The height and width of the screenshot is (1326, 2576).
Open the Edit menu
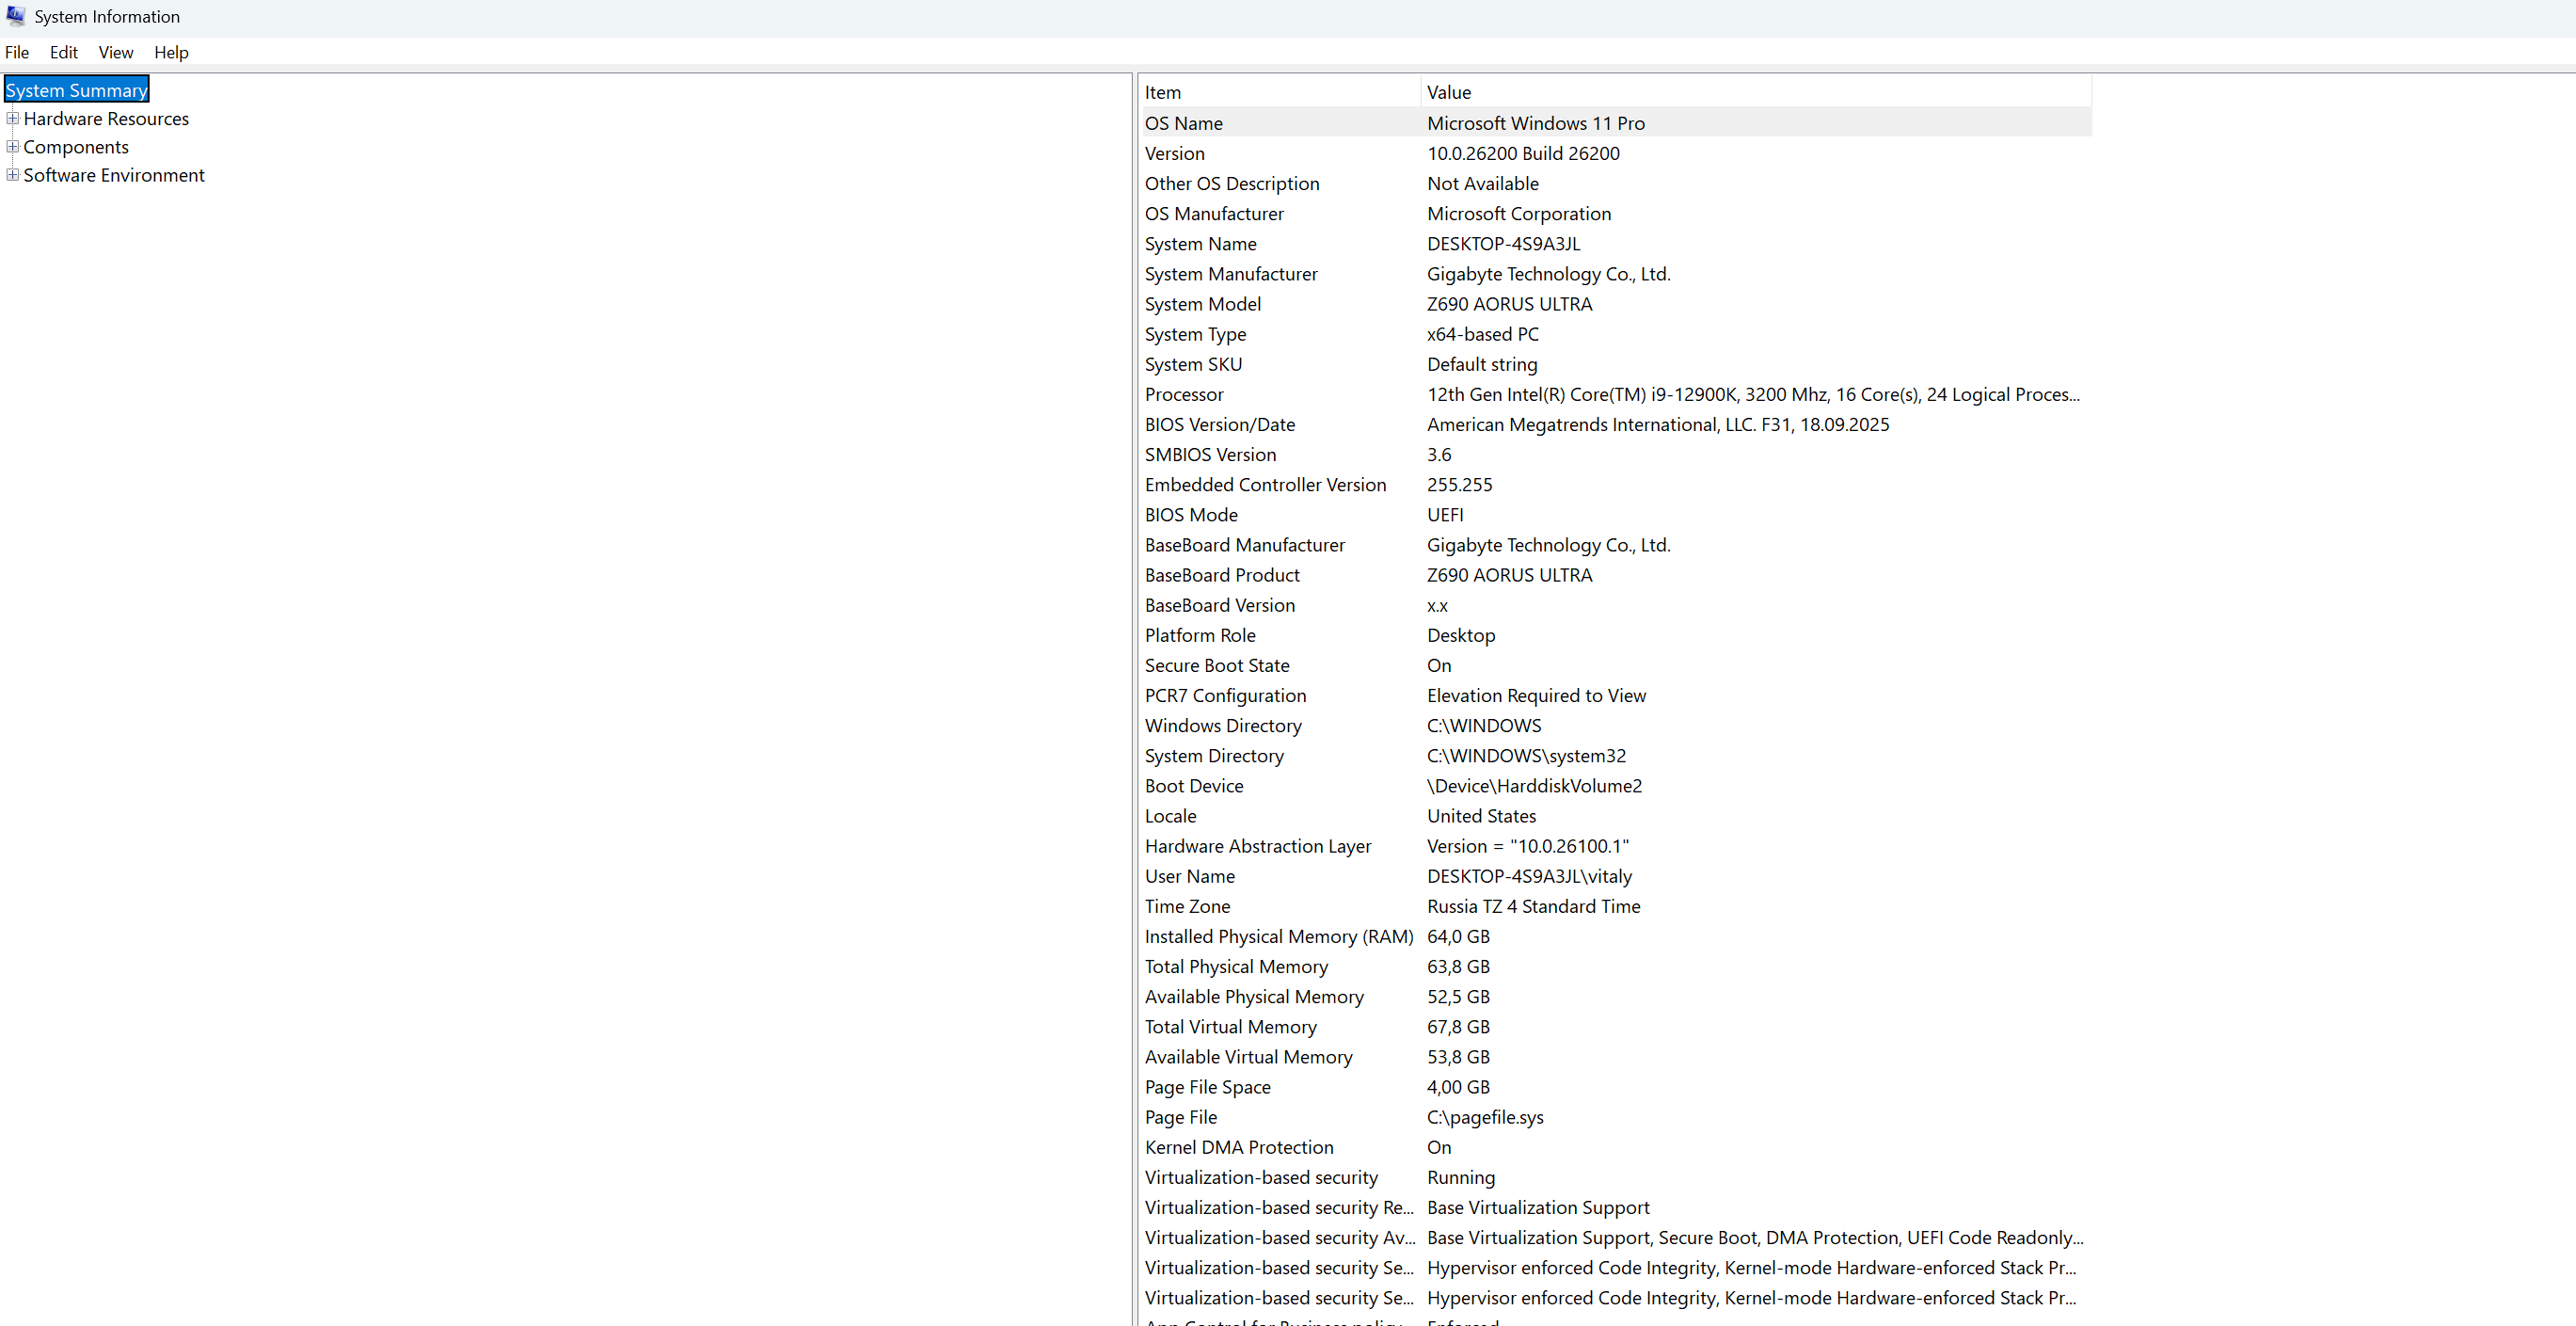[63, 52]
